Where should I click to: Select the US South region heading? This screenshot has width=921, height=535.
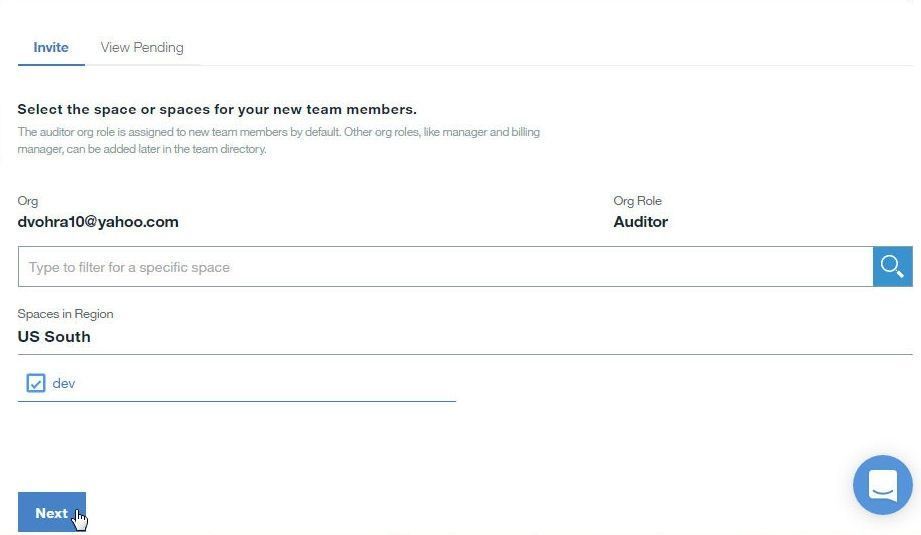(54, 337)
